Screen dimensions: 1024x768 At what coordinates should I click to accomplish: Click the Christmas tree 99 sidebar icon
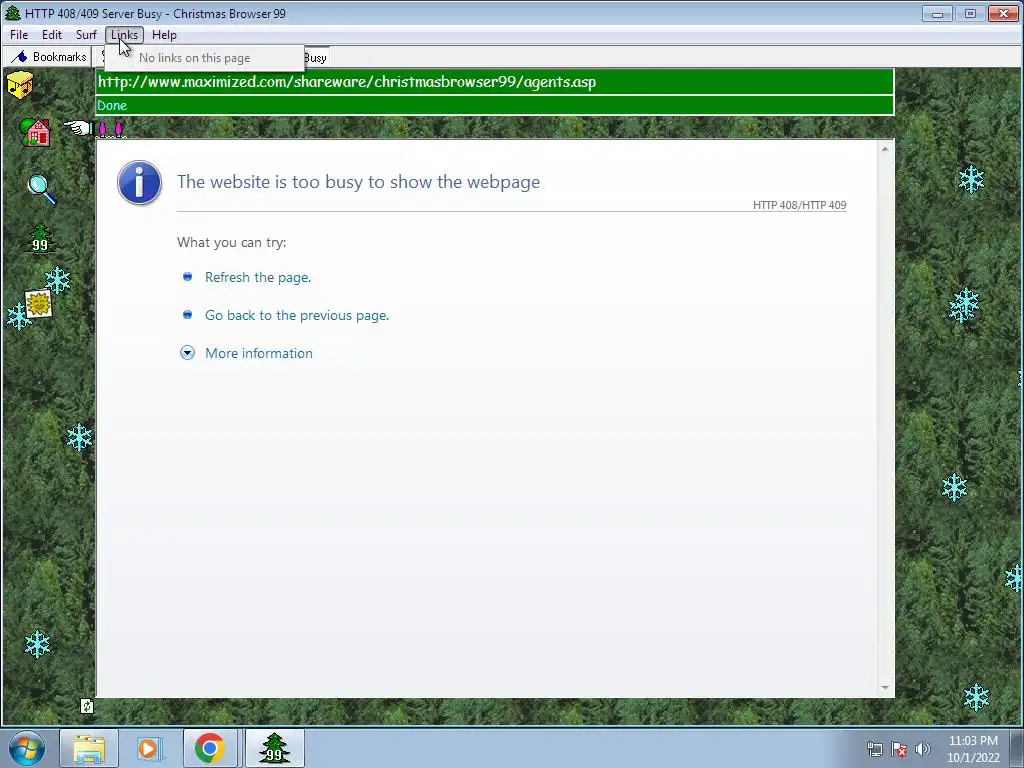pos(40,239)
